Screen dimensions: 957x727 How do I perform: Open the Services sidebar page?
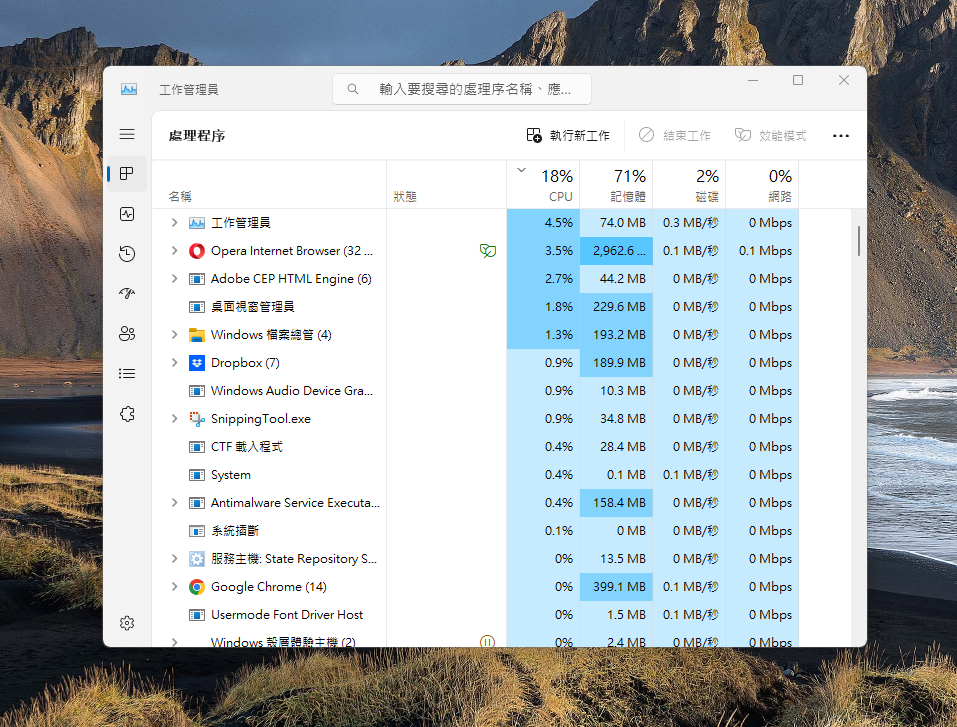point(127,414)
